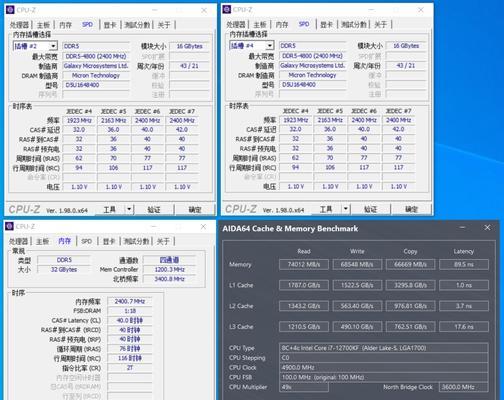Click the CPU-Z icon in memory window title
This screenshot has width=504, height=400.
[9, 226]
